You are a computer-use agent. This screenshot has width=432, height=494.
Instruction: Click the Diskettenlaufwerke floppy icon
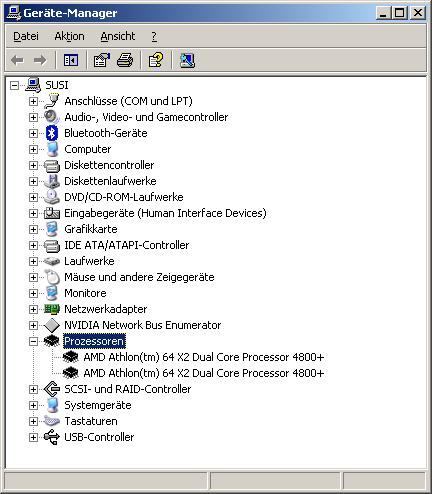[52, 181]
